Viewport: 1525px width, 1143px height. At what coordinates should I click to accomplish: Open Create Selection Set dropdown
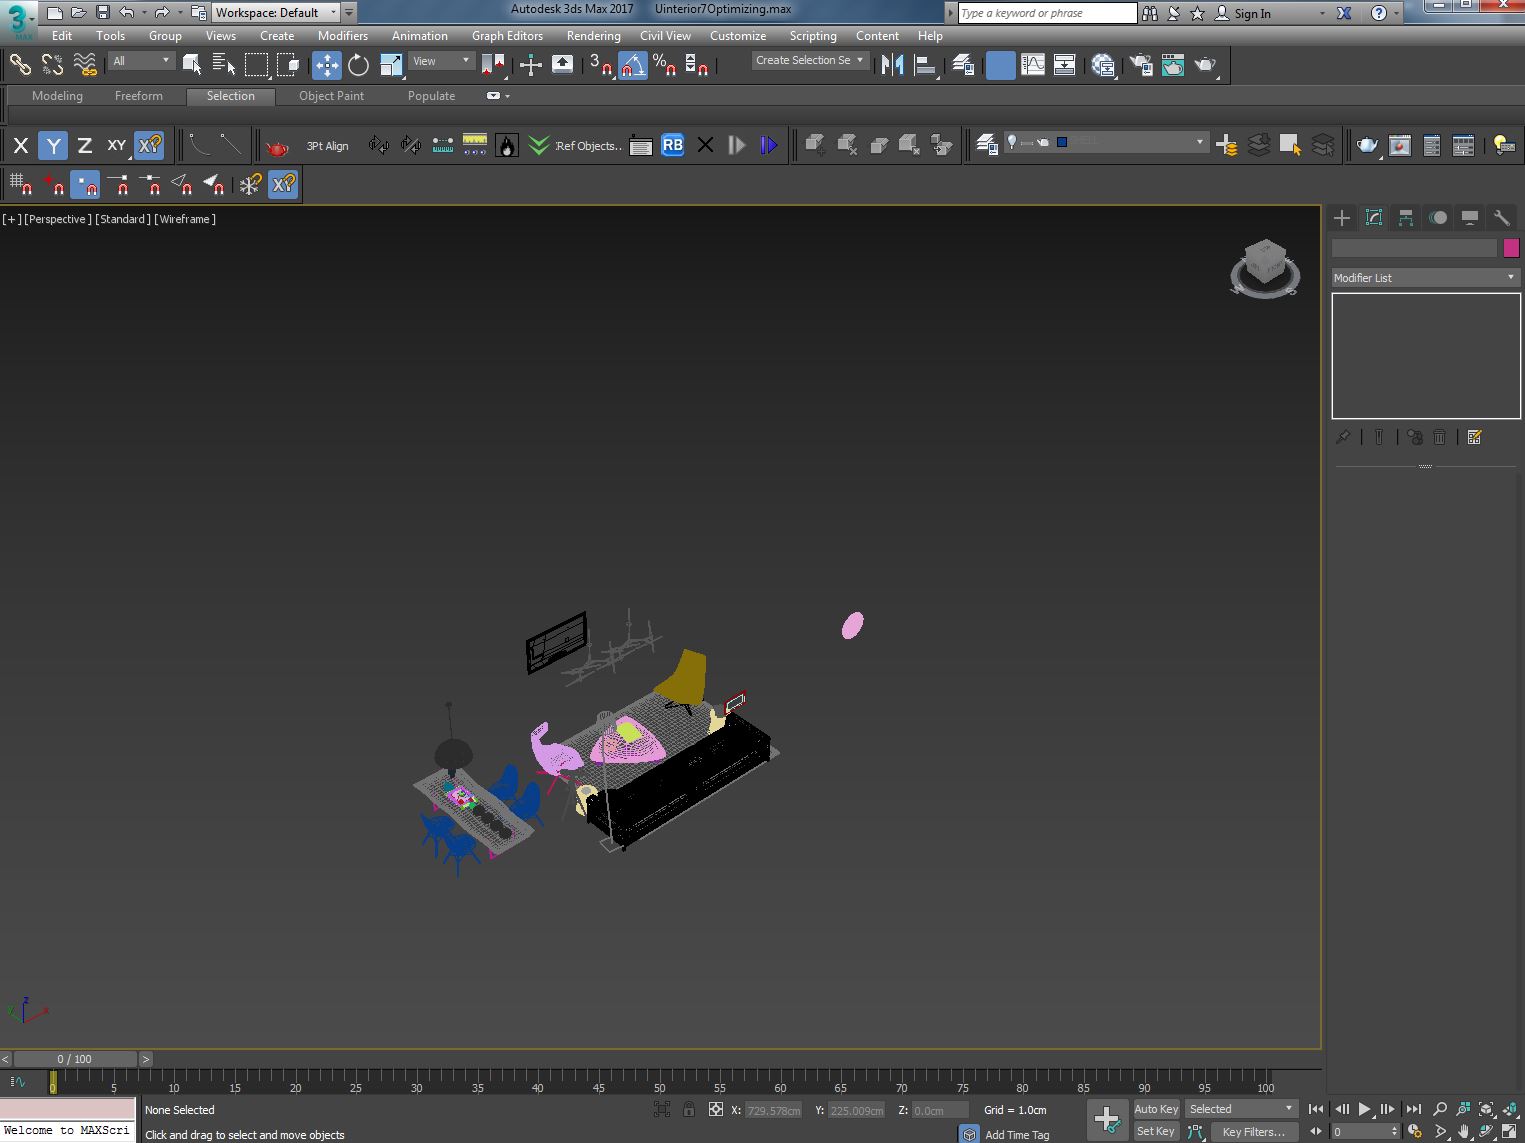click(x=809, y=60)
